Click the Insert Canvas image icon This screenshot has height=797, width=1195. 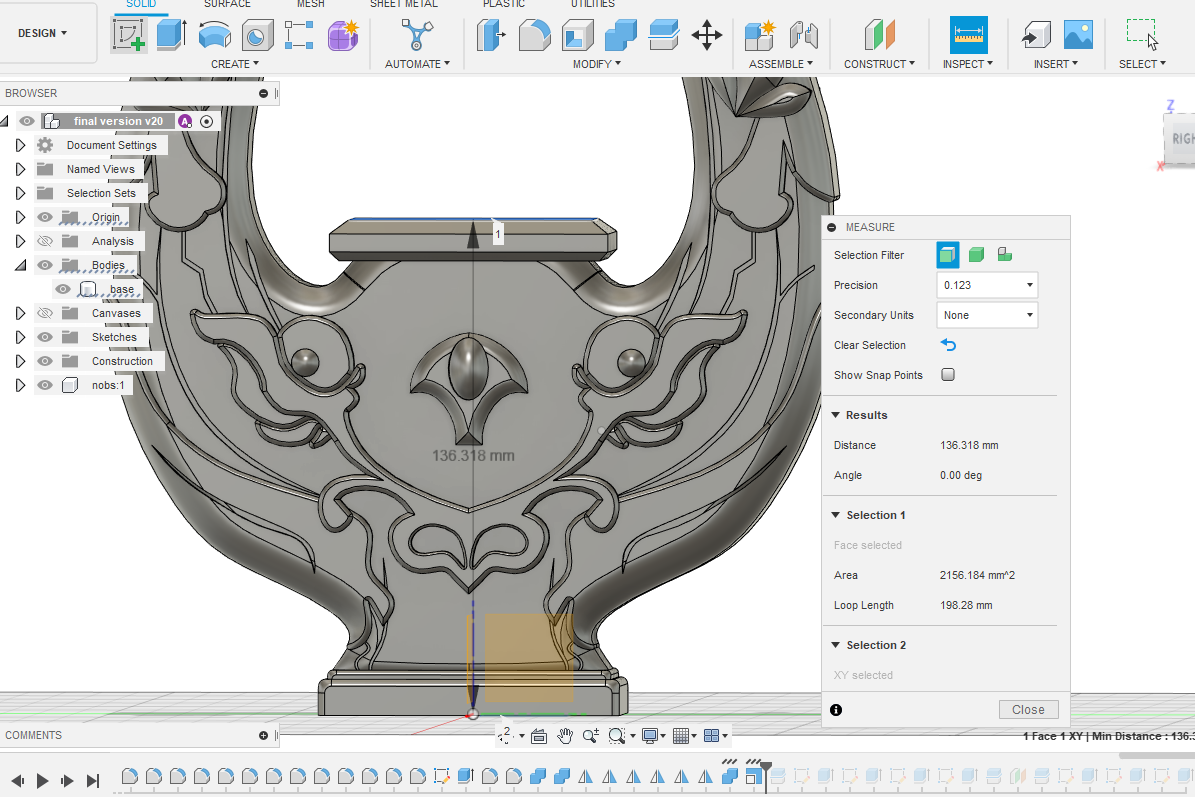click(1078, 35)
